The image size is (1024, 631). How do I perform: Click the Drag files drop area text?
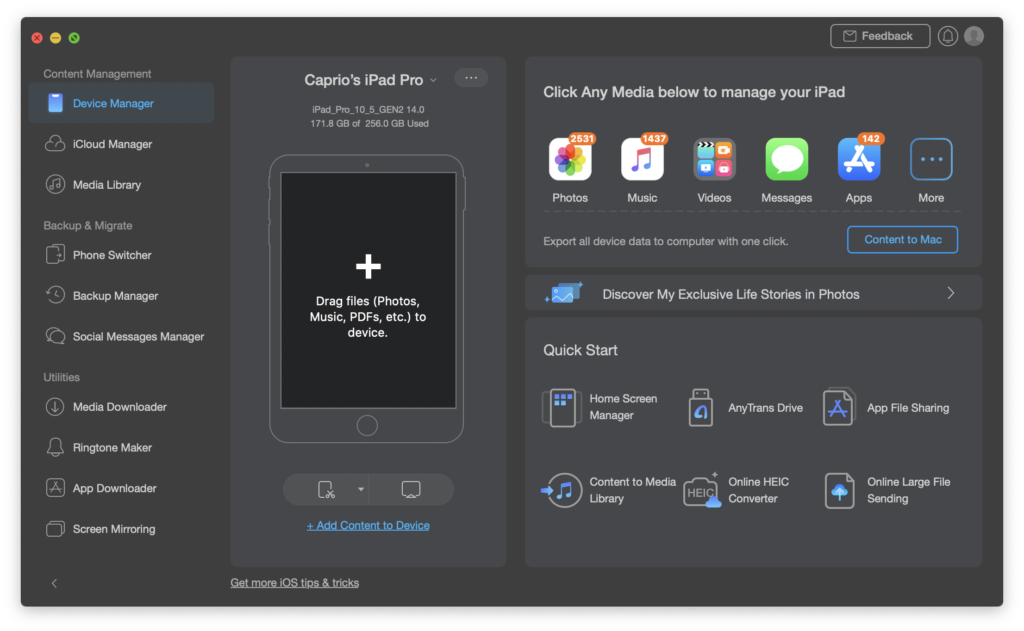(368, 317)
